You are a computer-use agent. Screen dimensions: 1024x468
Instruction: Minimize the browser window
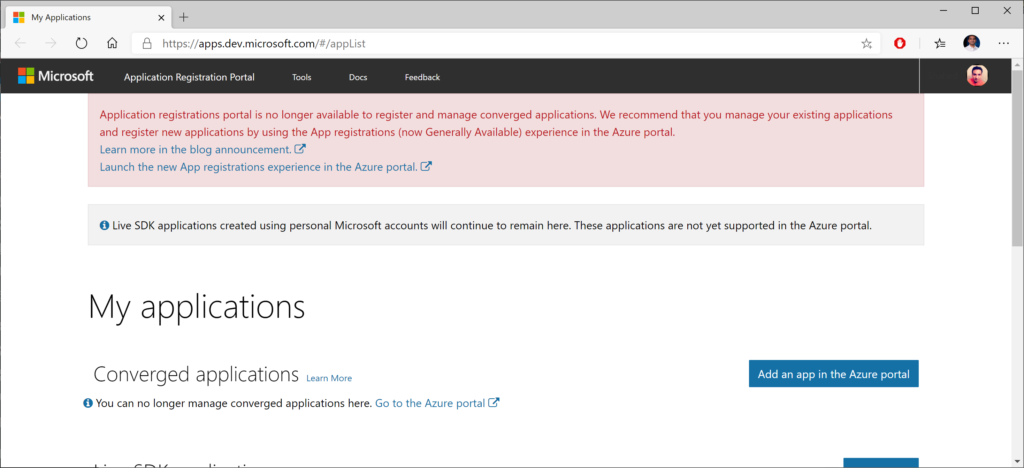click(x=945, y=10)
